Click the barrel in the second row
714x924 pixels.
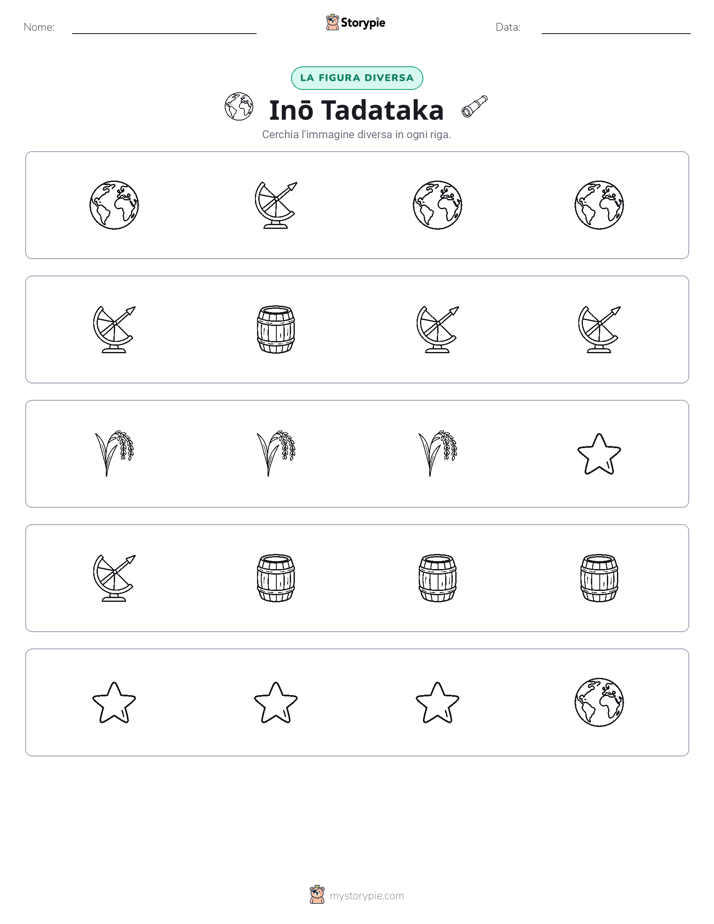[x=276, y=329]
